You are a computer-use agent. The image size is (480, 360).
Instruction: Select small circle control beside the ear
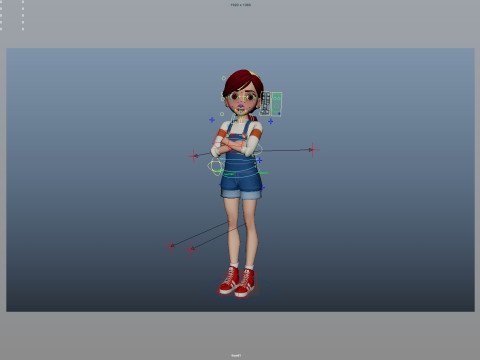tap(222, 99)
